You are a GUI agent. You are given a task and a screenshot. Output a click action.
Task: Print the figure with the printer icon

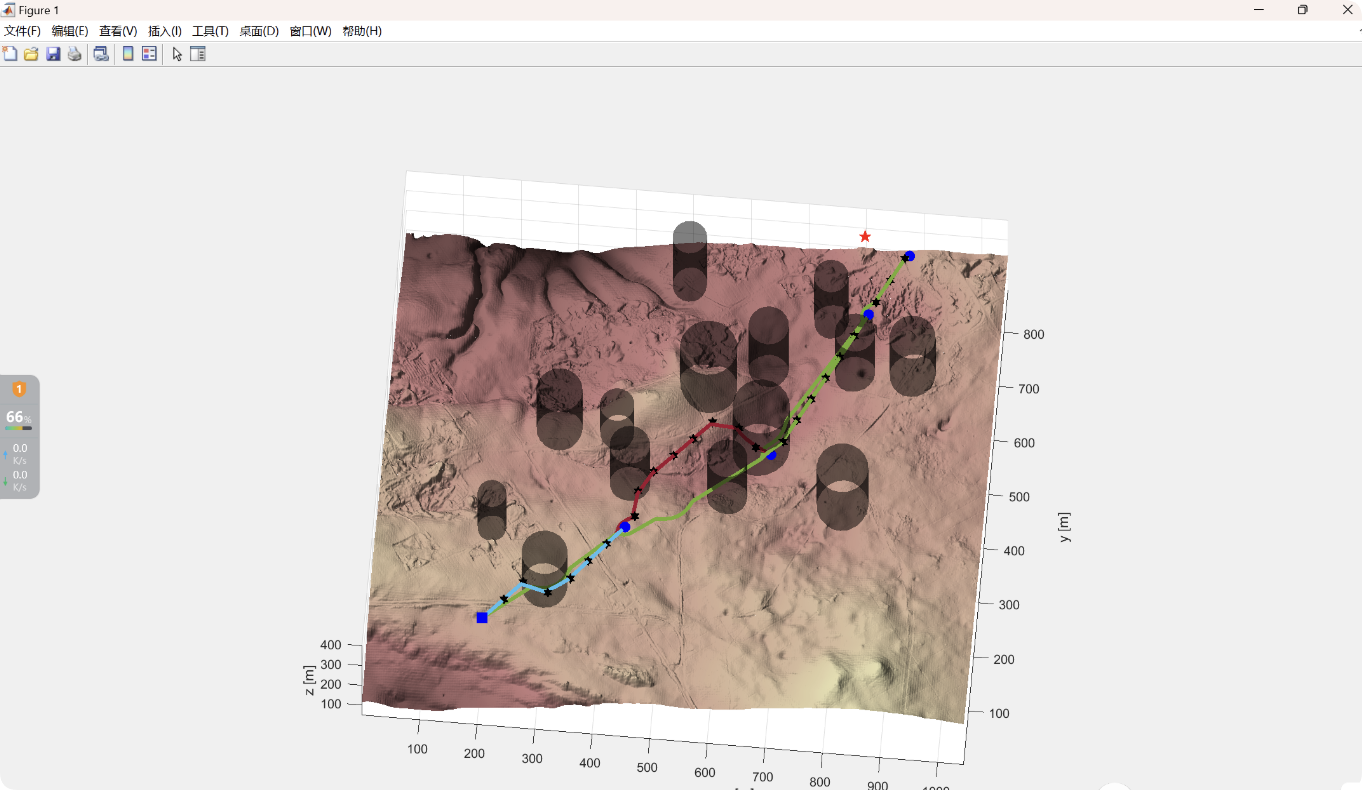[x=74, y=54]
